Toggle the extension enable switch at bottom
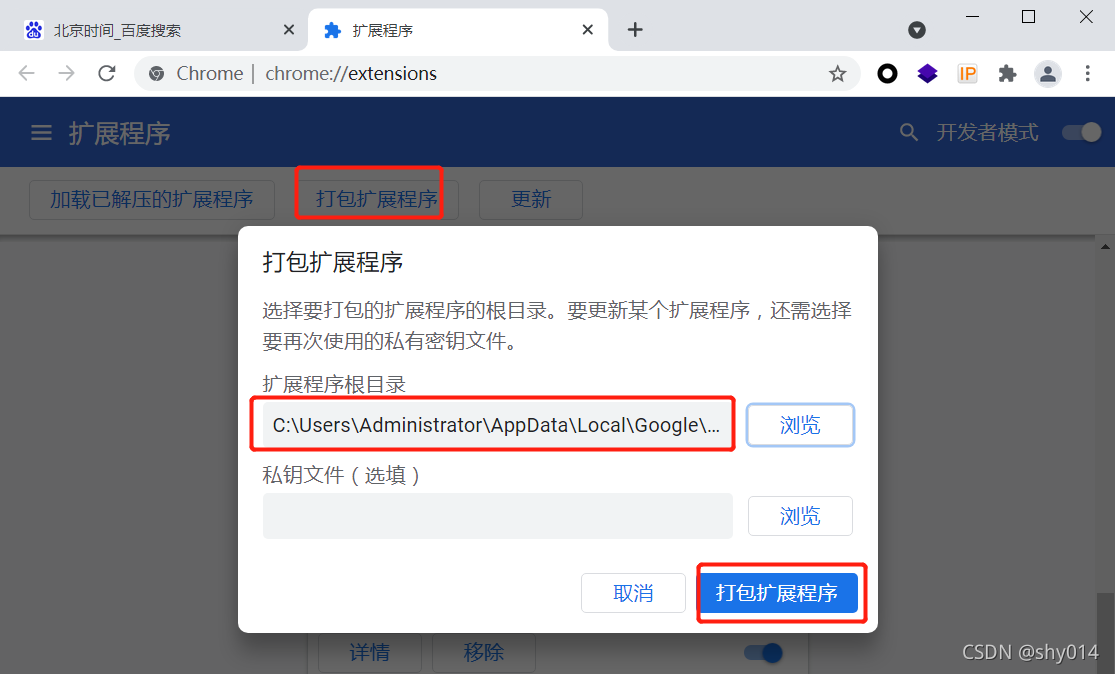This screenshot has width=1115, height=674. [764, 652]
